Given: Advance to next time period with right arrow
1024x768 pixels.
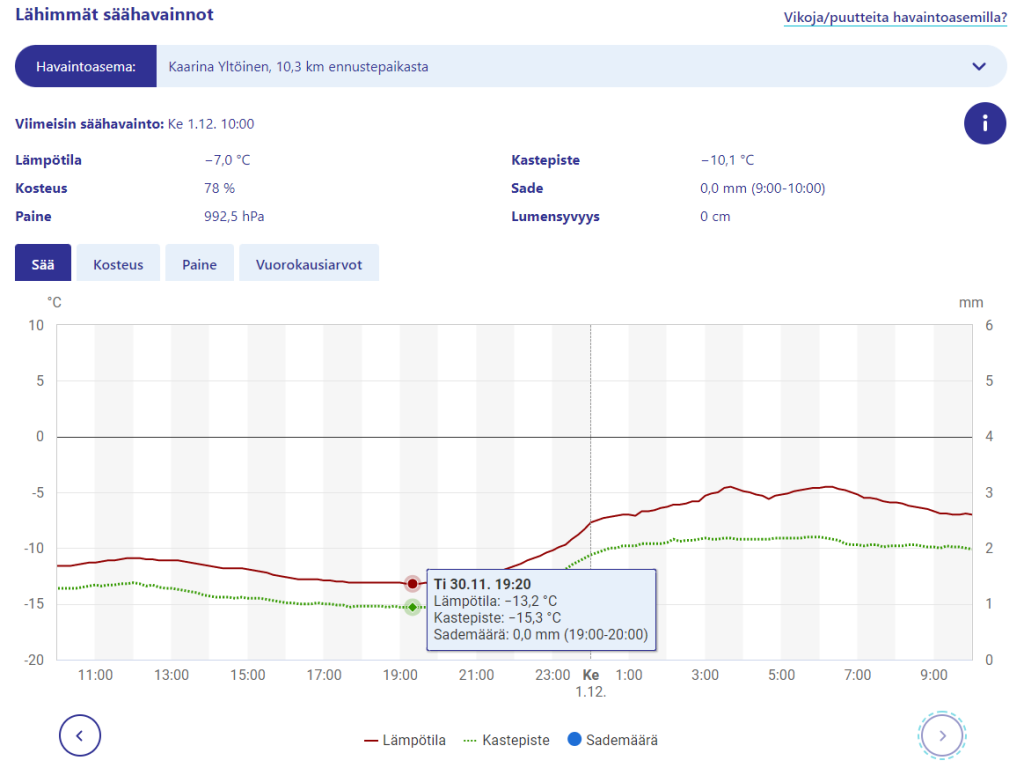Looking at the screenshot, I should pyautogui.click(x=942, y=736).
